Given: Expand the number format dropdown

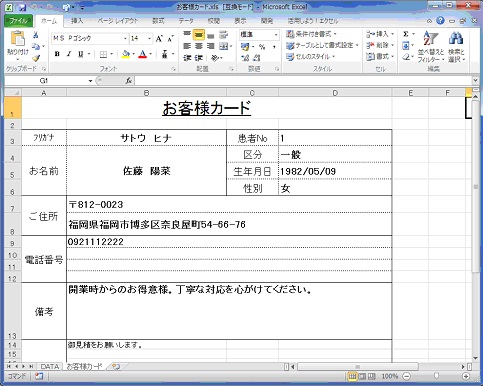Looking at the screenshot, I should click(x=276, y=34).
